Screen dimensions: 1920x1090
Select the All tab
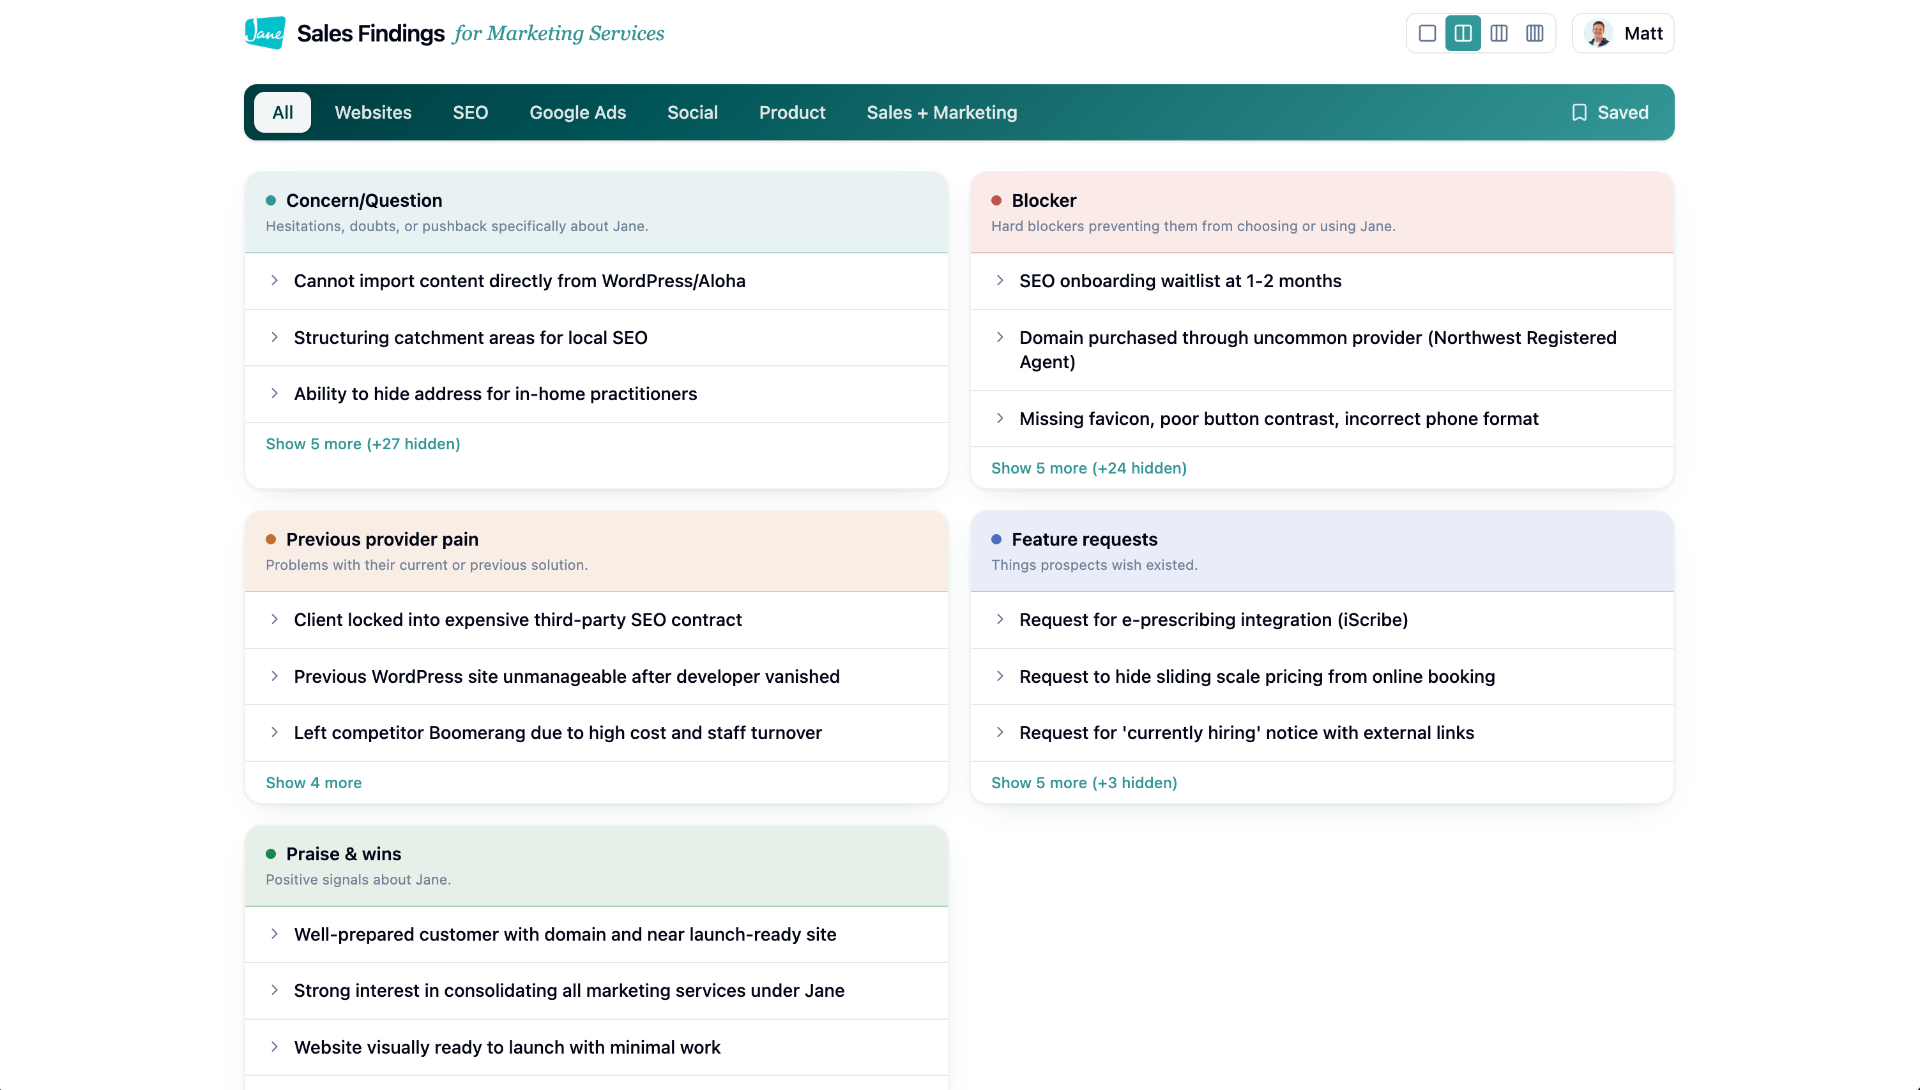click(x=283, y=112)
